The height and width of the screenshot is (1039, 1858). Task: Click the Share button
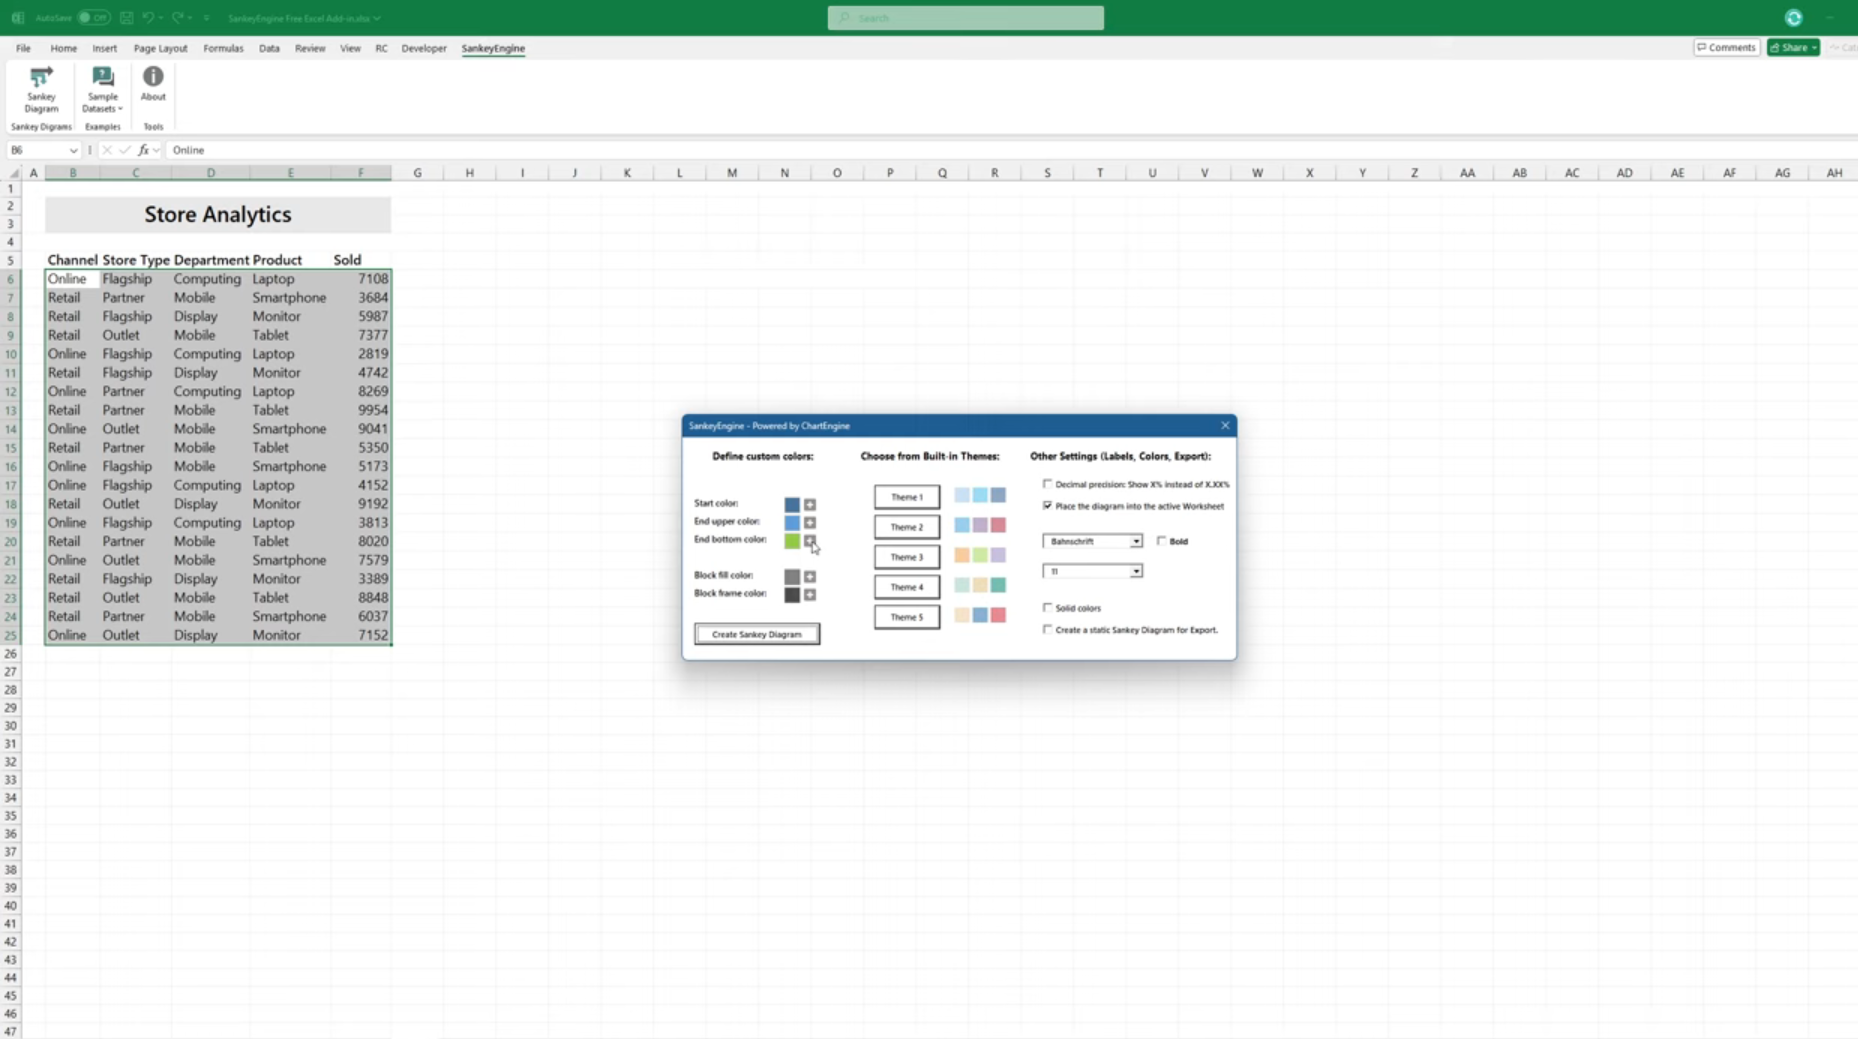(1793, 48)
